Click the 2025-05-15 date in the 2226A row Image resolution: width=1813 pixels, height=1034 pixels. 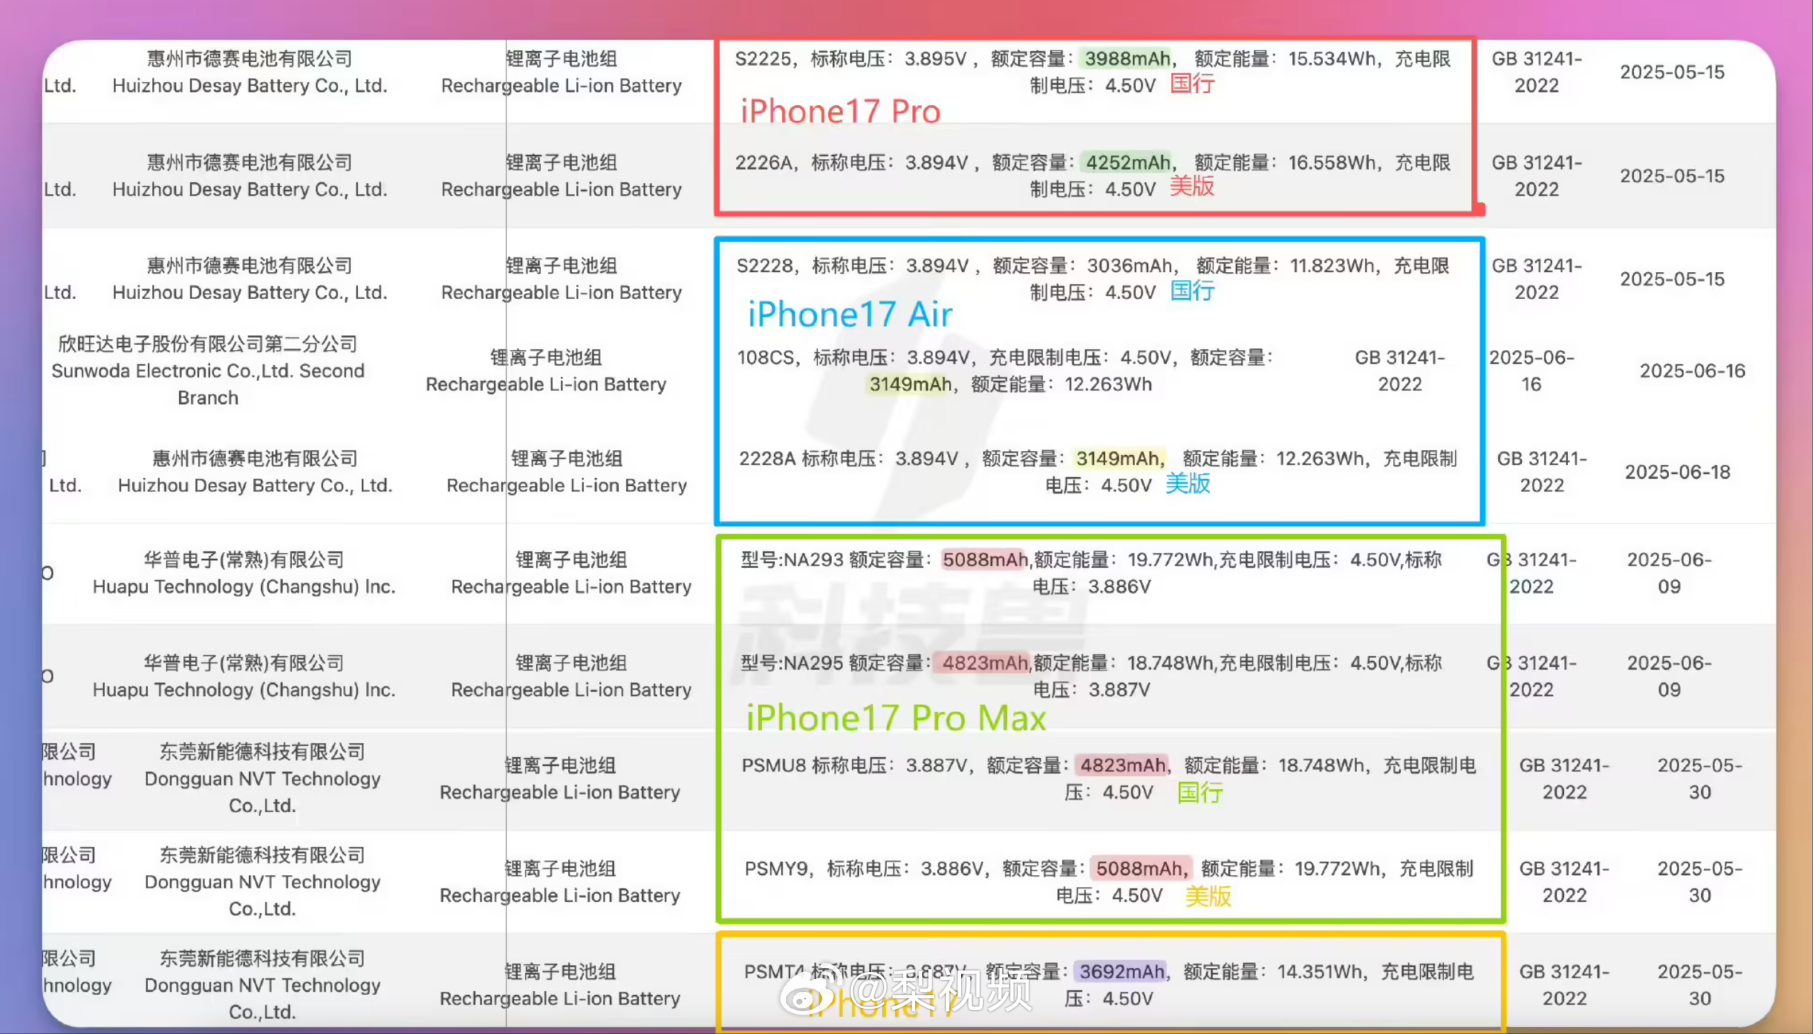(x=1672, y=176)
